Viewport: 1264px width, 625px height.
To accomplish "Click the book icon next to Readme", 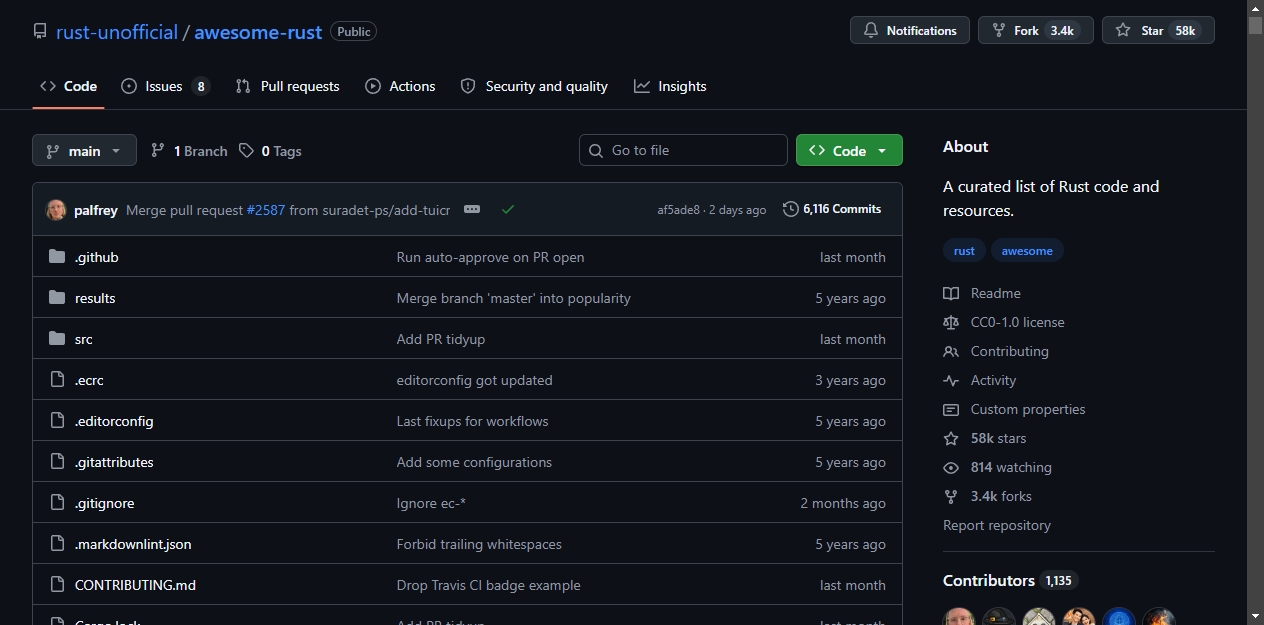I will [951, 293].
